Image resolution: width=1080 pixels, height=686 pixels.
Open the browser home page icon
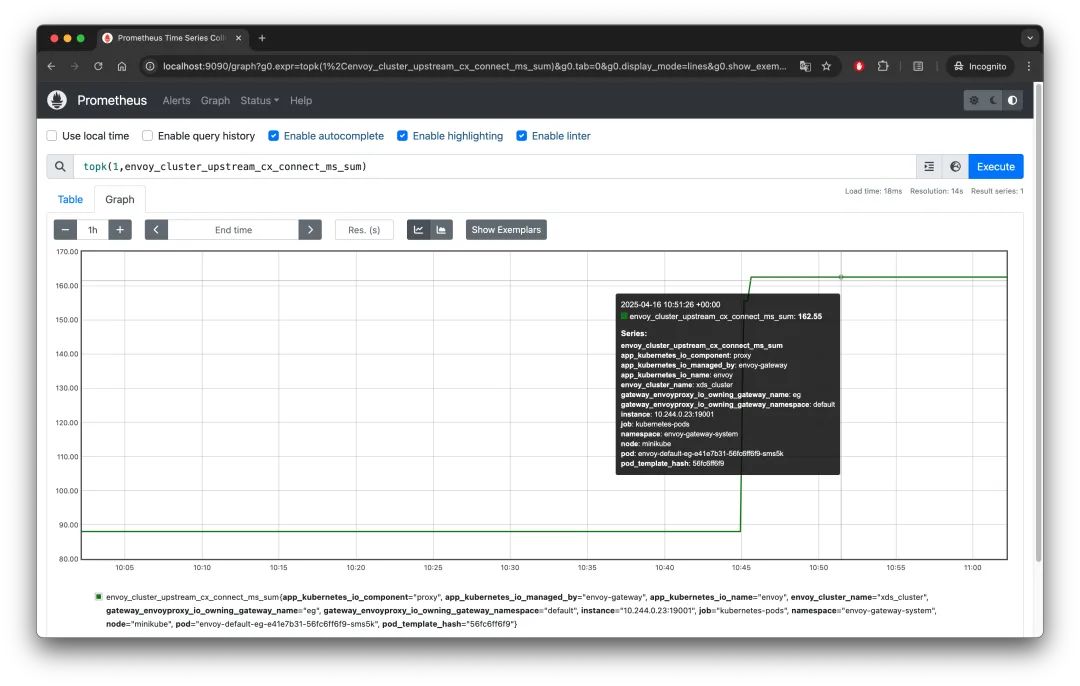coord(122,66)
